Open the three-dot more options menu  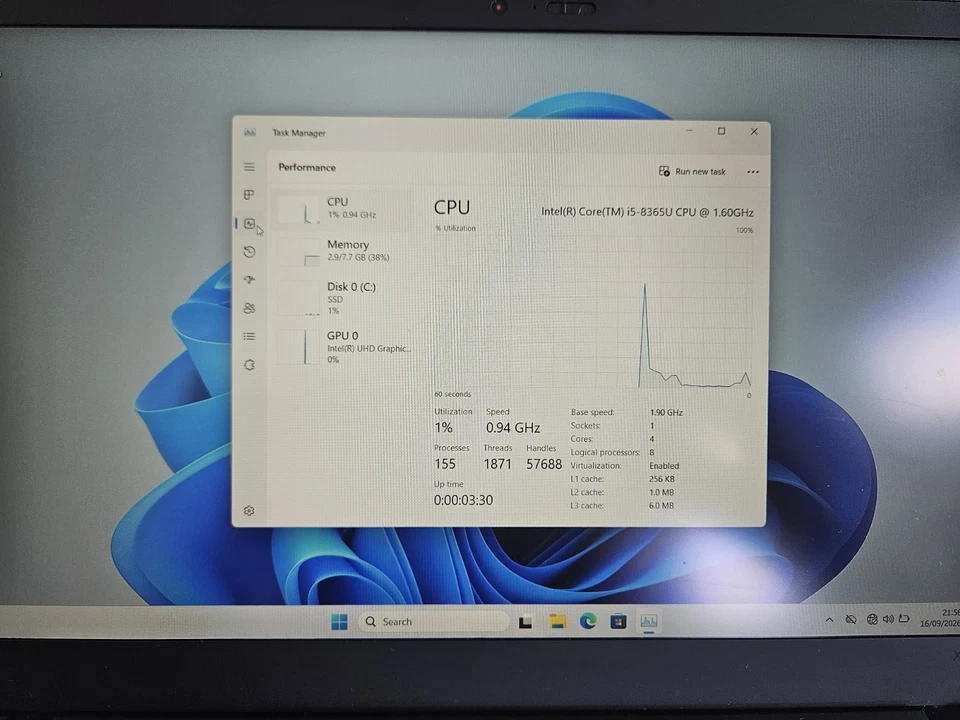(753, 172)
